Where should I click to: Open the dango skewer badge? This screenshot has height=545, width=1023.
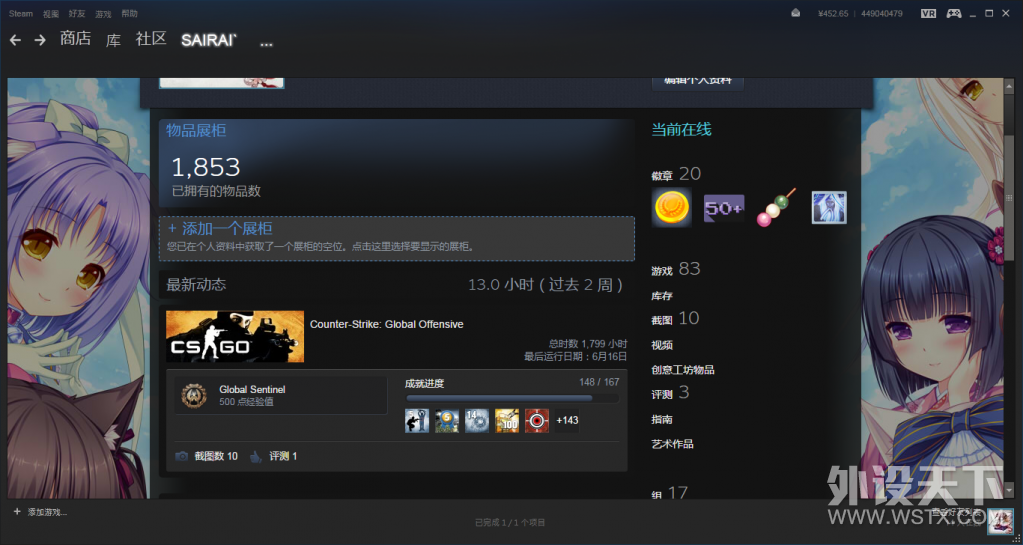pos(776,208)
